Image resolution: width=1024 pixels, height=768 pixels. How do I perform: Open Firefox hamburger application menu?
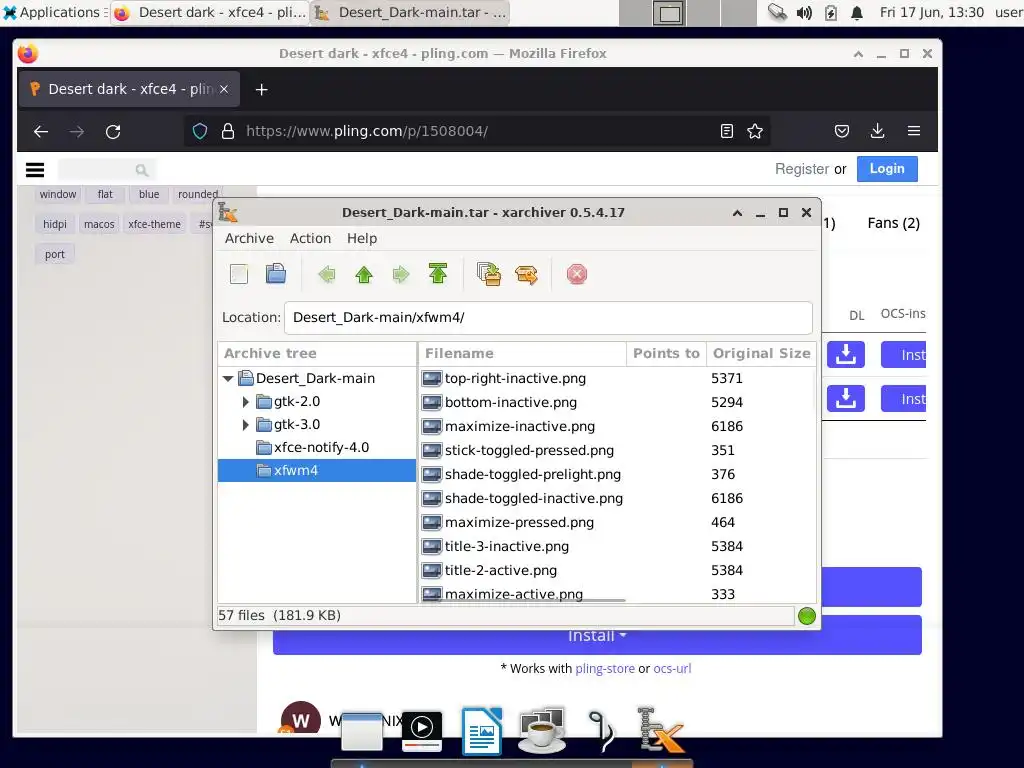(914, 131)
